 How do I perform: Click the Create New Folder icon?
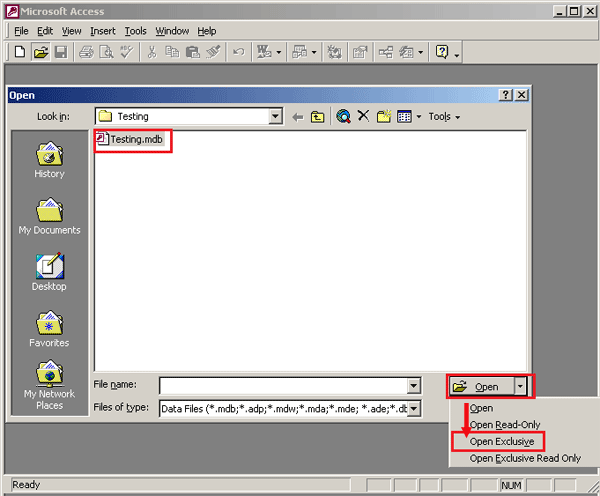coord(384,116)
